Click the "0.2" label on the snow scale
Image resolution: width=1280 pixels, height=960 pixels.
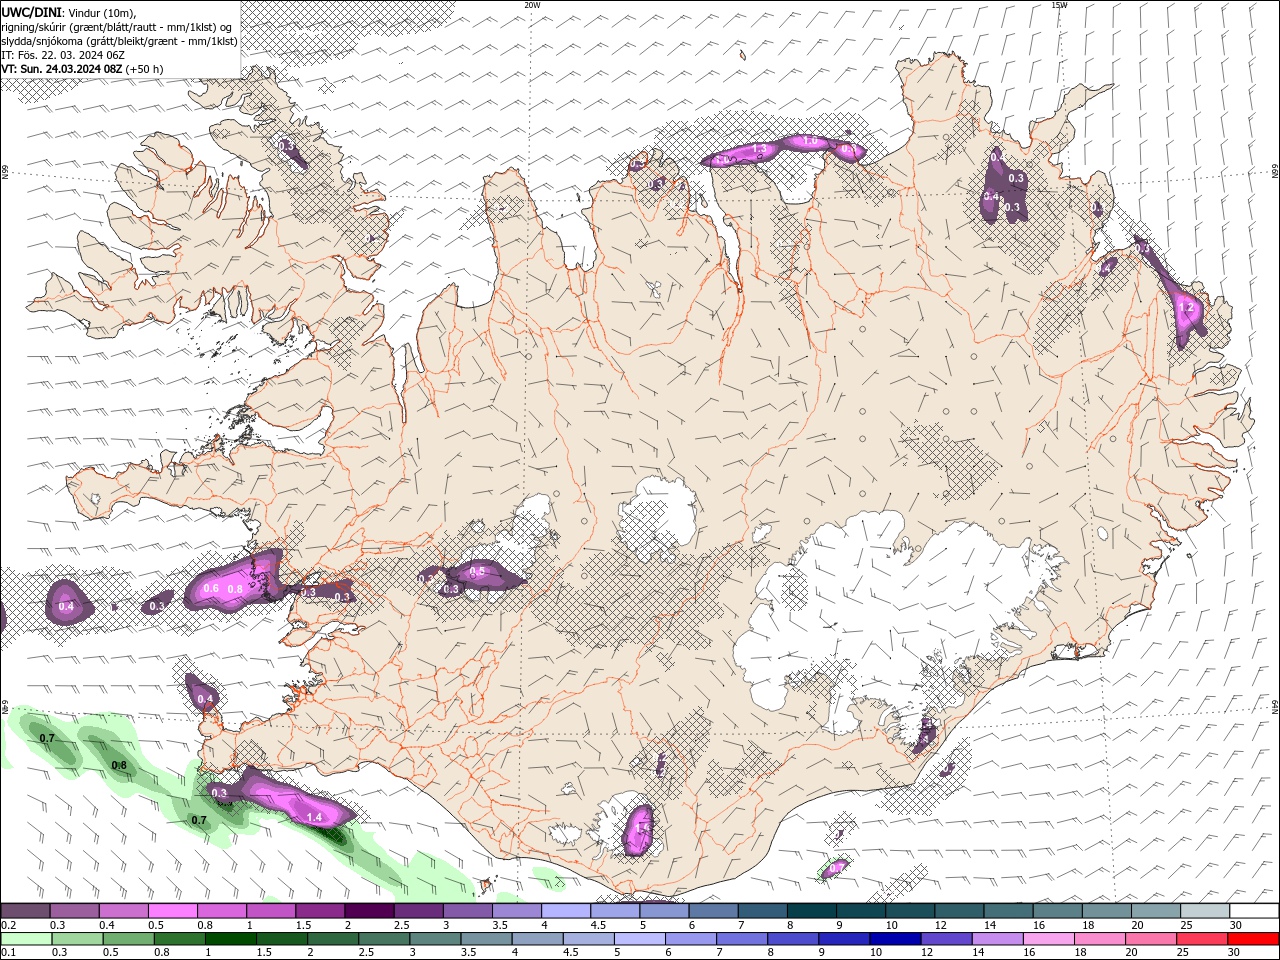point(8,925)
